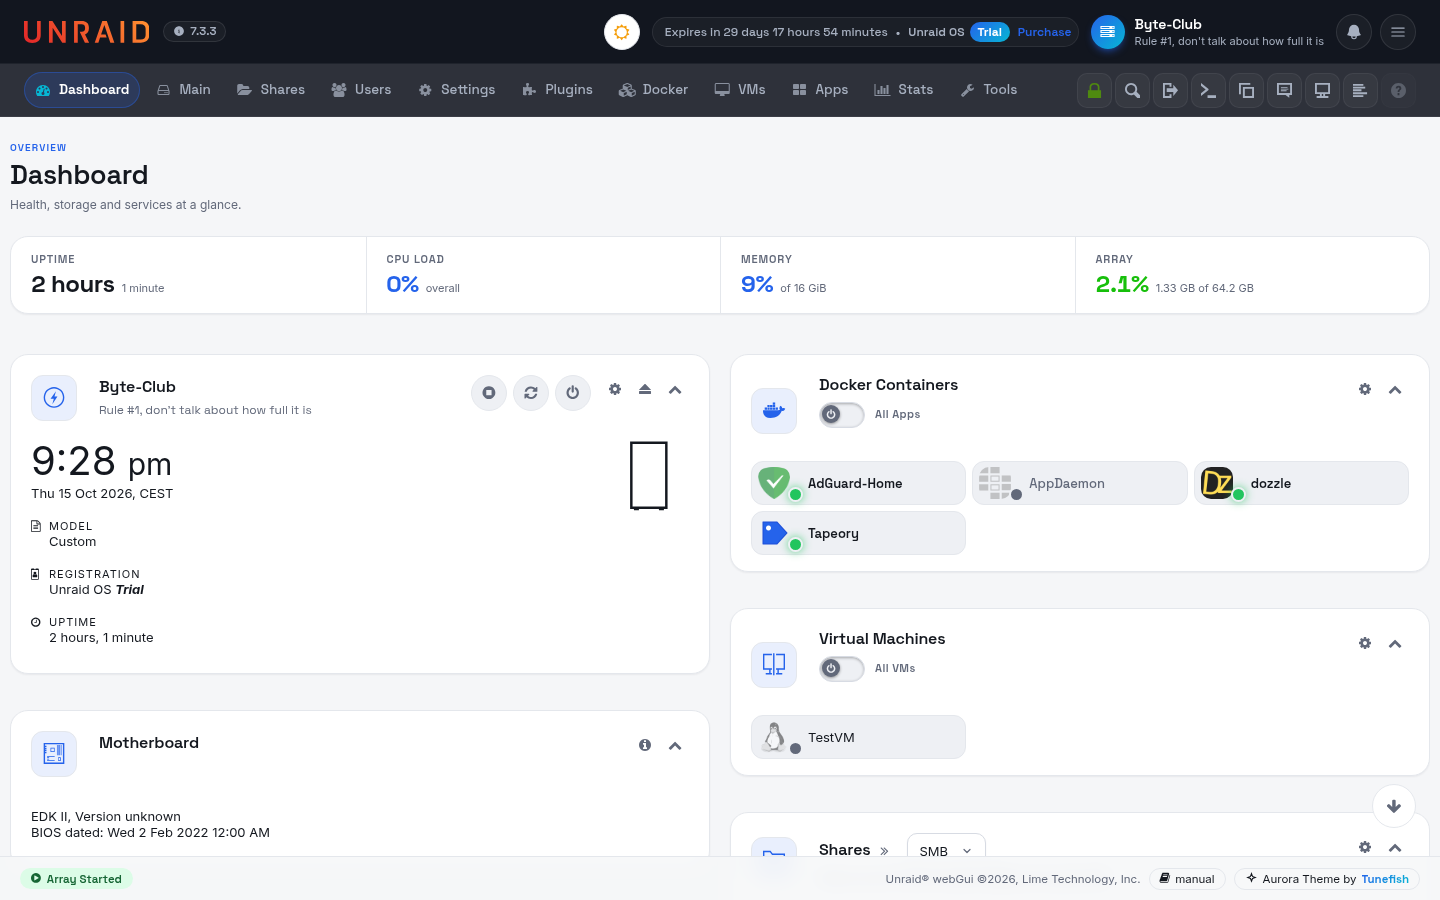This screenshot has width=1440, height=900.
Task: Click the eject icon in Byte-Club card
Action: coord(645,389)
